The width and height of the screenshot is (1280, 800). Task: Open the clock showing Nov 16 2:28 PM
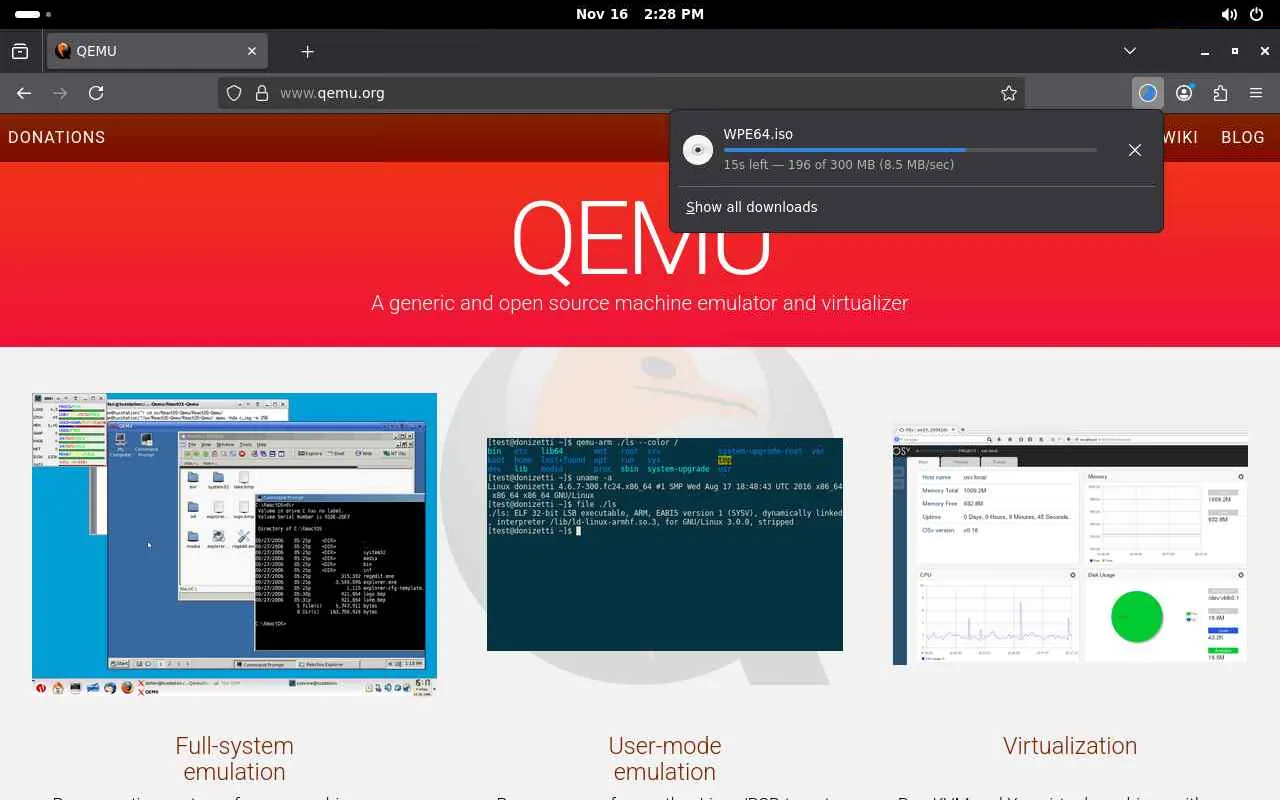(x=640, y=14)
